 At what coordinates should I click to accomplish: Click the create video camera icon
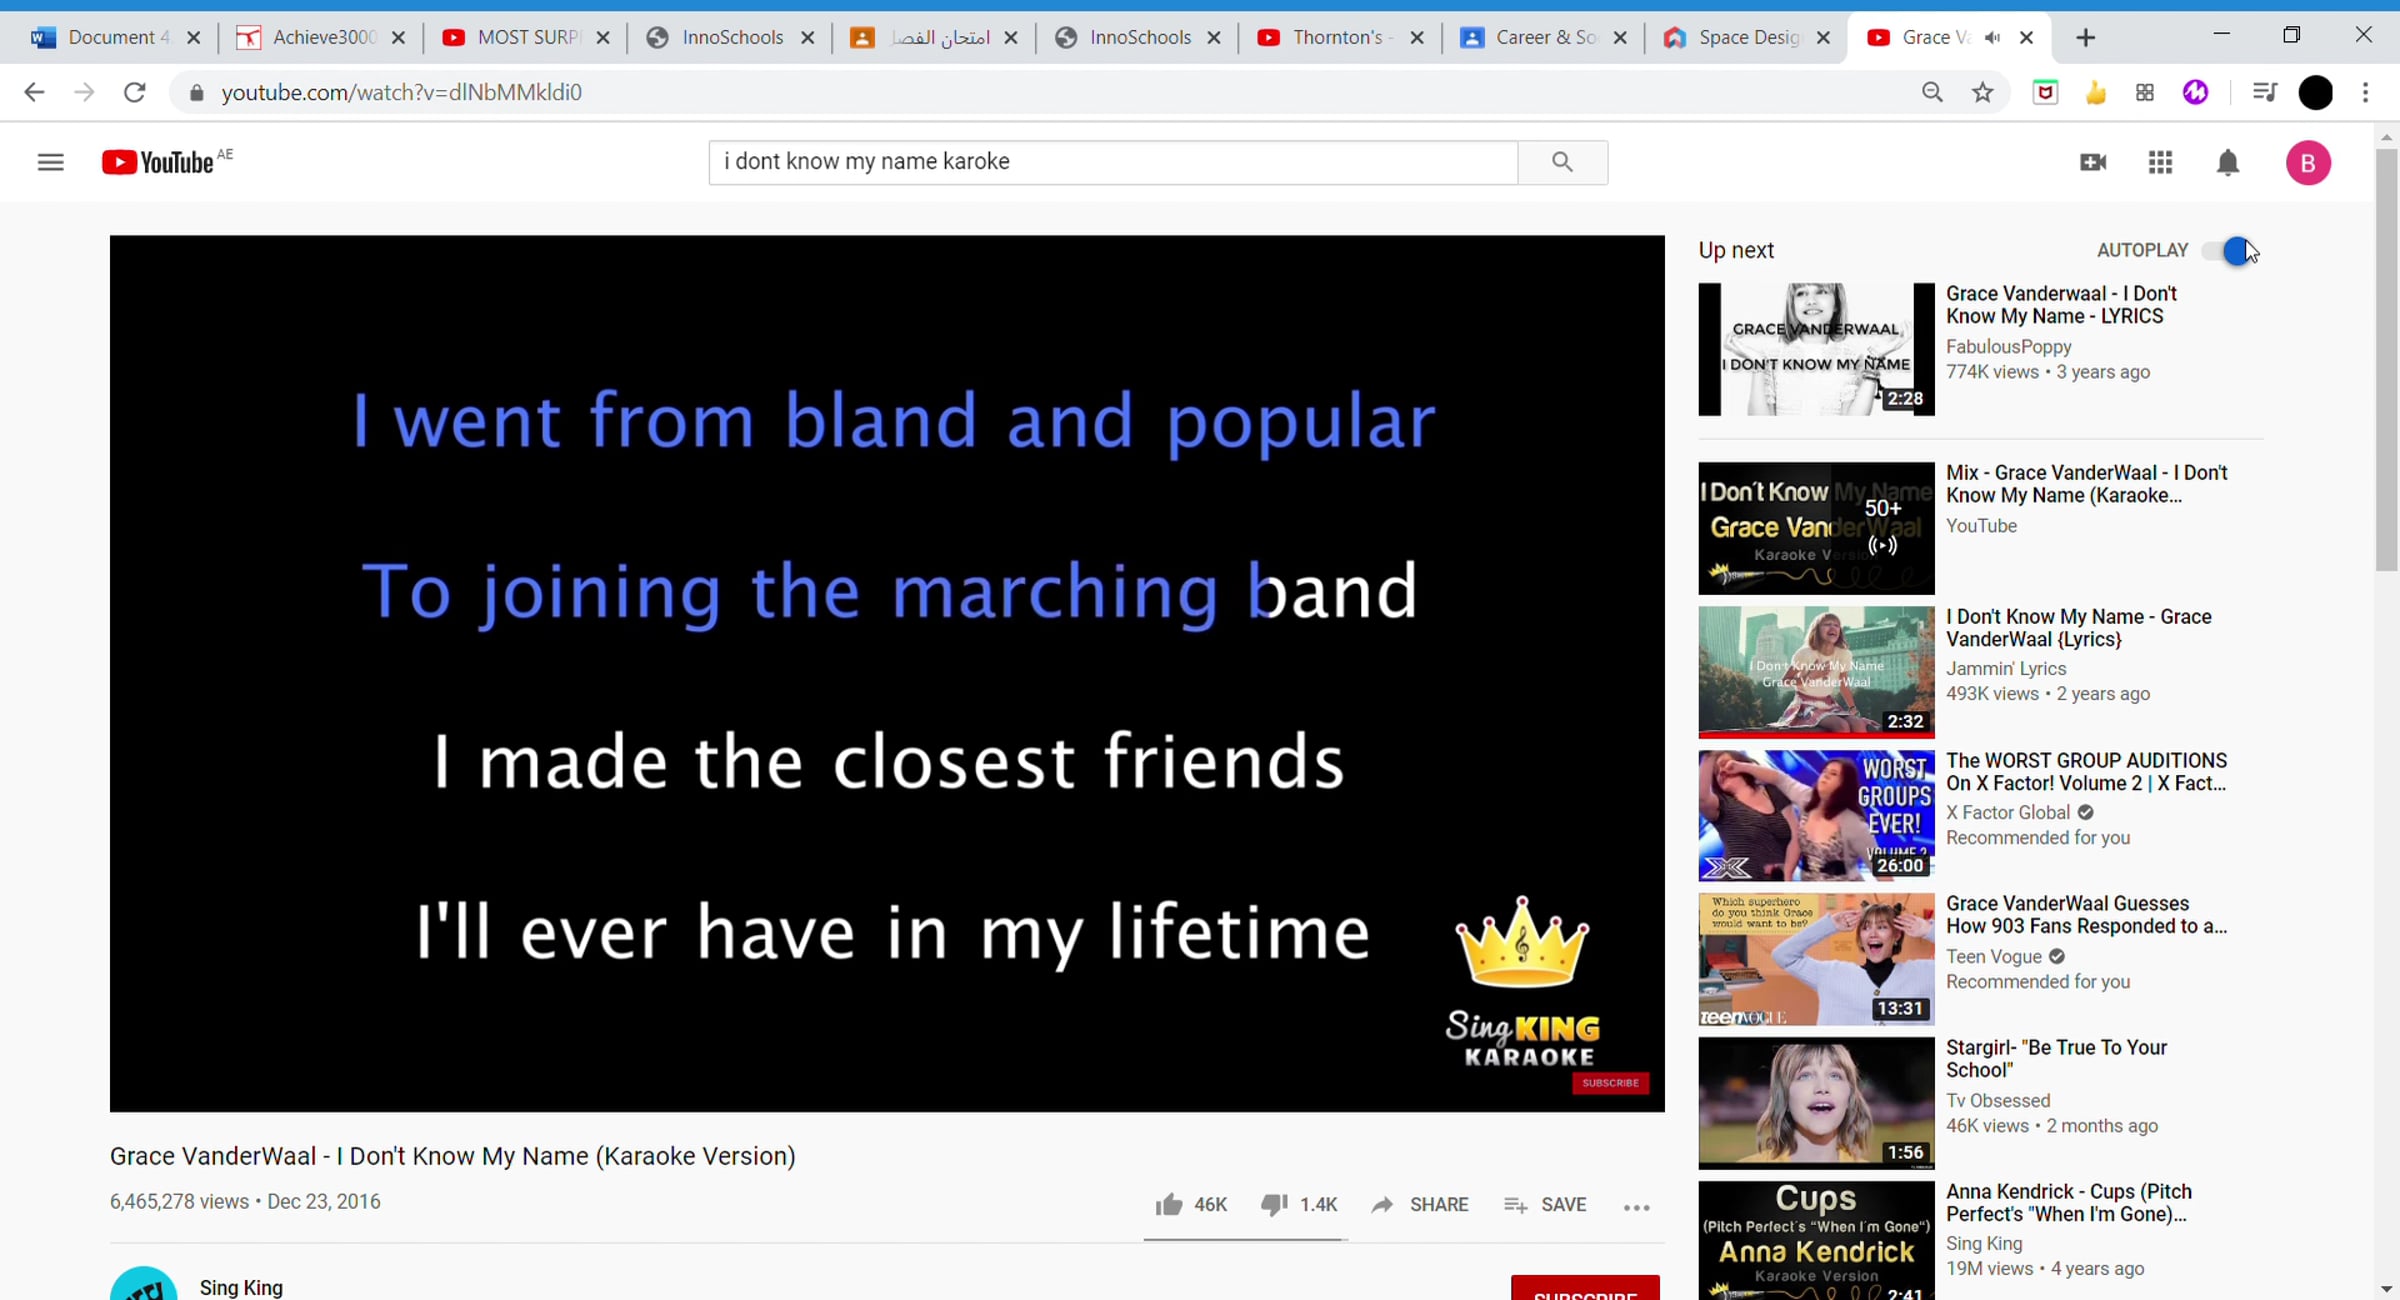[x=2093, y=162]
